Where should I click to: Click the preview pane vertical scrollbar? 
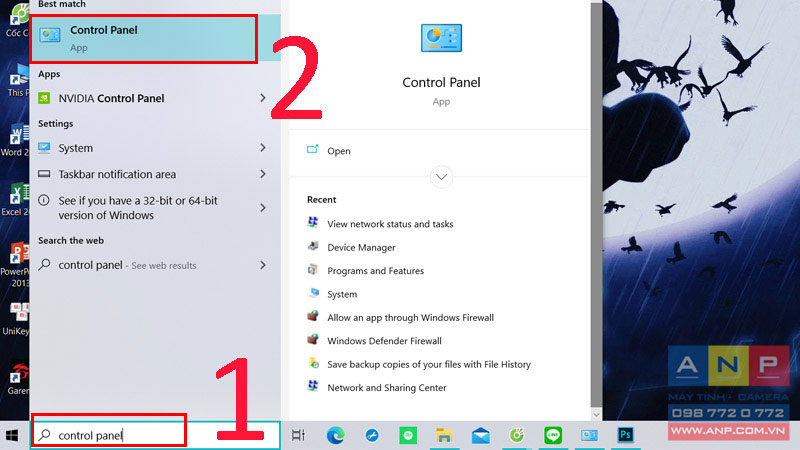point(596,204)
